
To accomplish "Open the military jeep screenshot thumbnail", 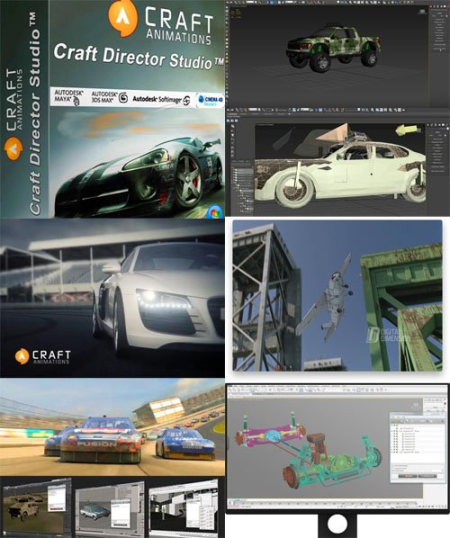I will tap(36, 507).
